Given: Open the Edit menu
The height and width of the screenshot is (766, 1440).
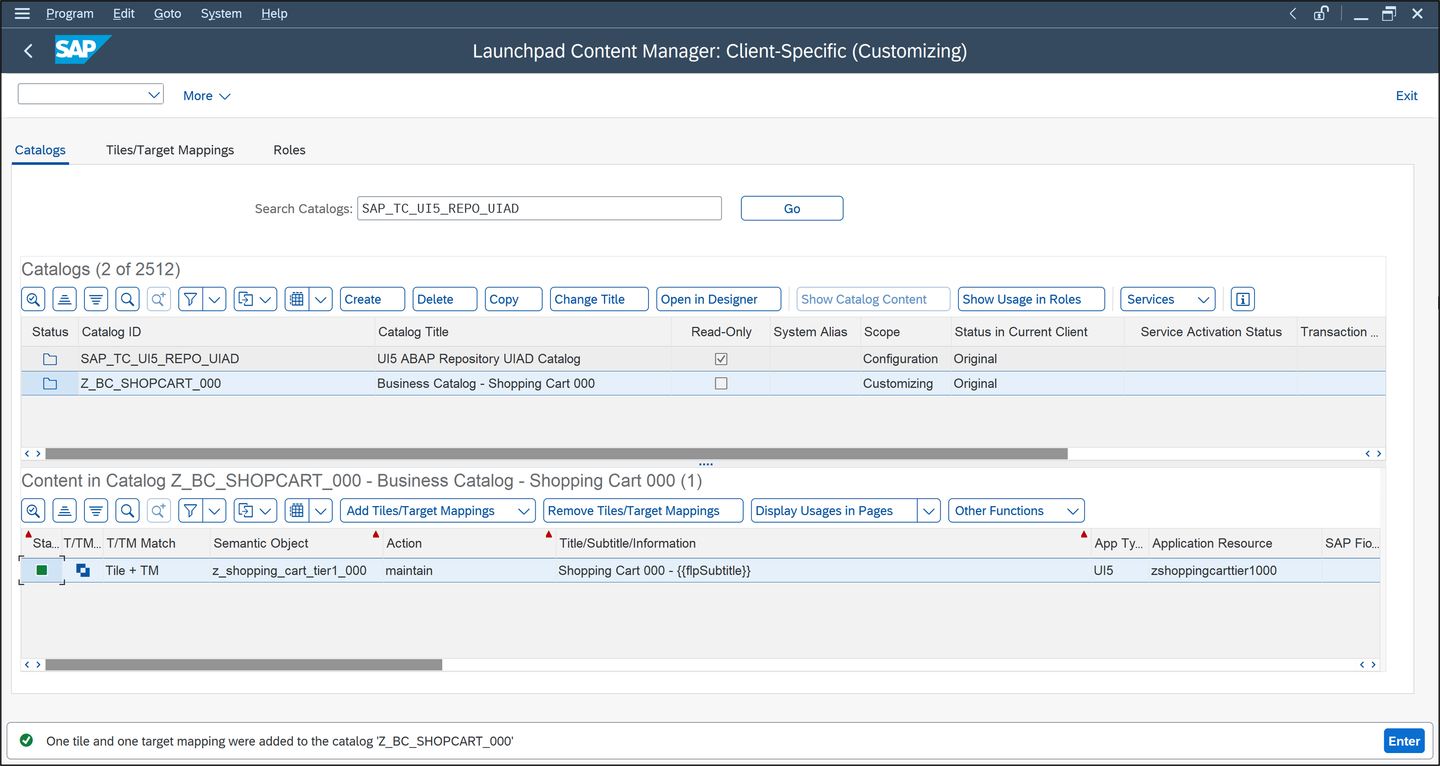Looking at the screenshot, I should 124,14.
